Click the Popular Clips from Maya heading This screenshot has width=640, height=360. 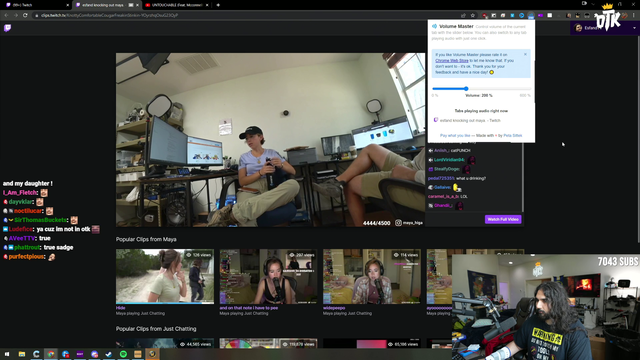click(x=146, y=239)
